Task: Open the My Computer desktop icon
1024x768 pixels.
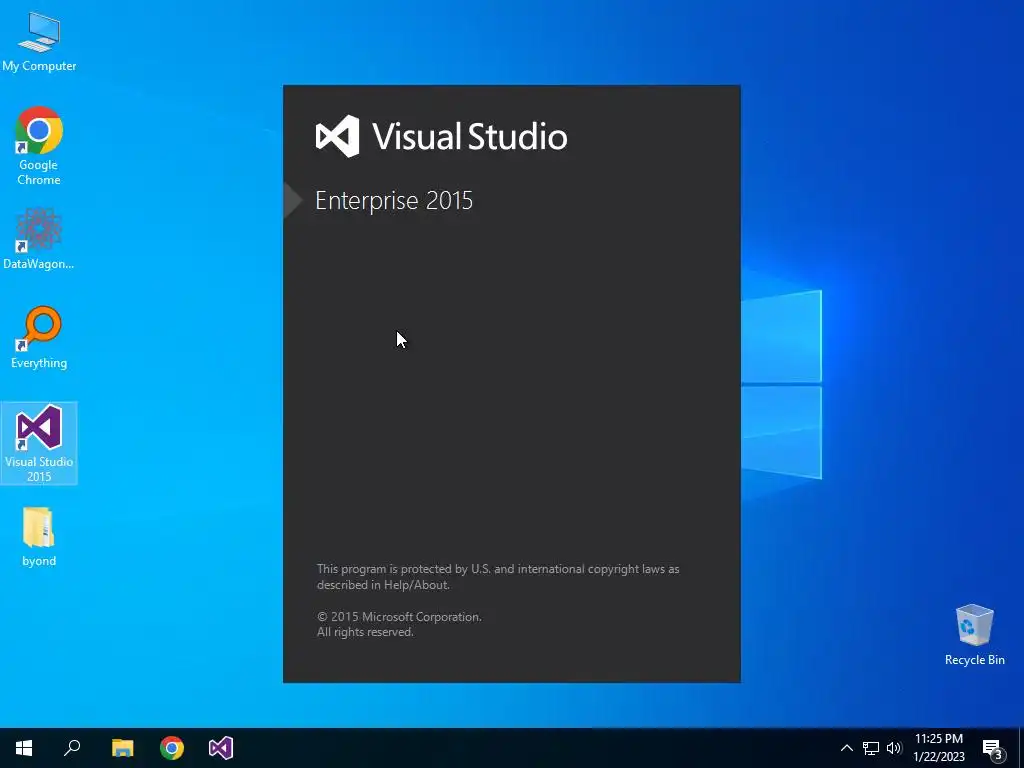Action: [39, 40]
